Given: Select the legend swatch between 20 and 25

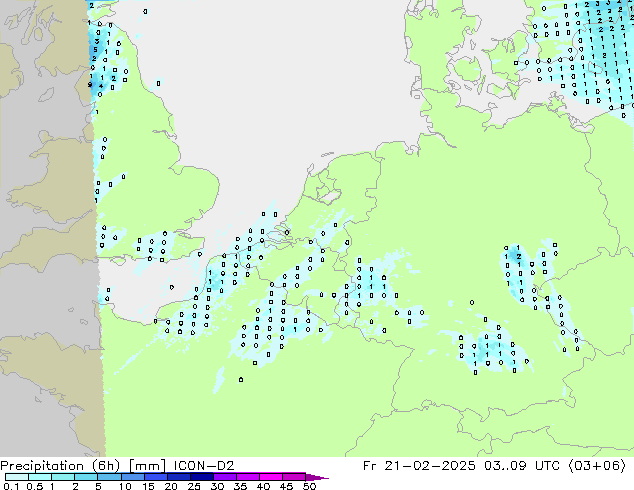Looking at the screenshot, I should point(178,477).
